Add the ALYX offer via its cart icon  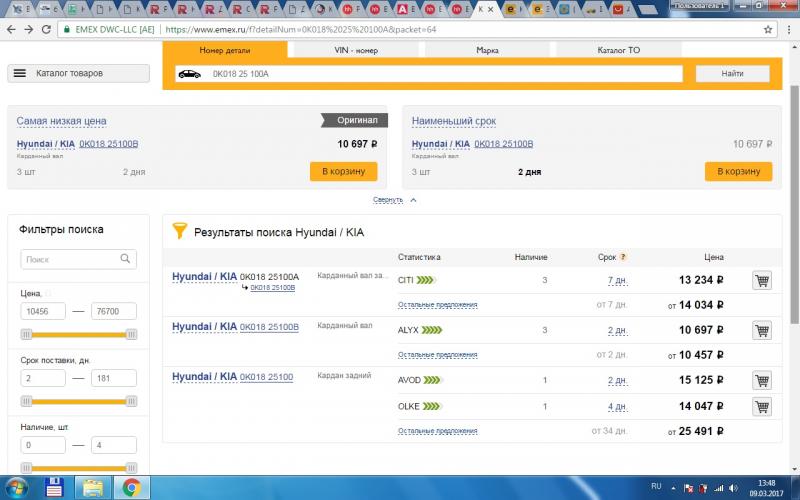(762, 330)
